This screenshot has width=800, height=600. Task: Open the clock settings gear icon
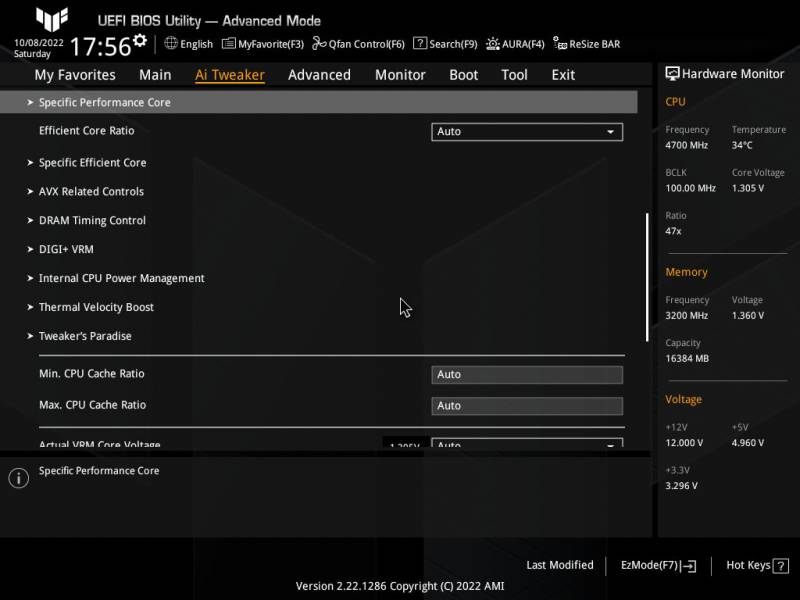click(139, 40)
